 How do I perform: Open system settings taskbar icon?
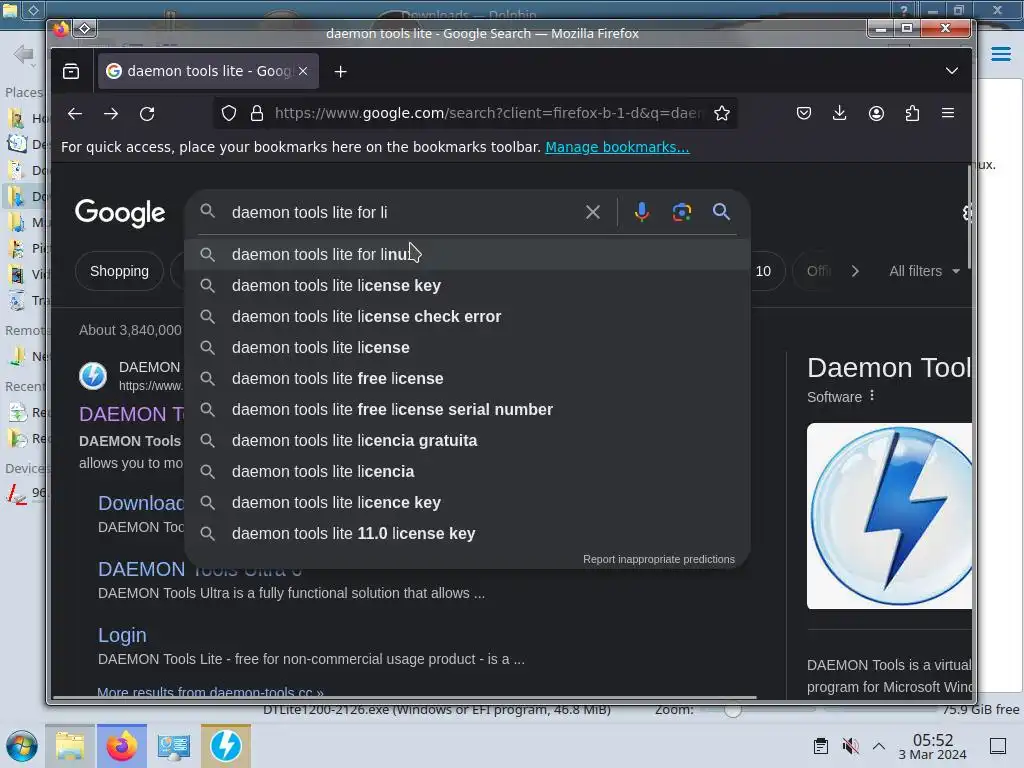click(x=174, y=746)
